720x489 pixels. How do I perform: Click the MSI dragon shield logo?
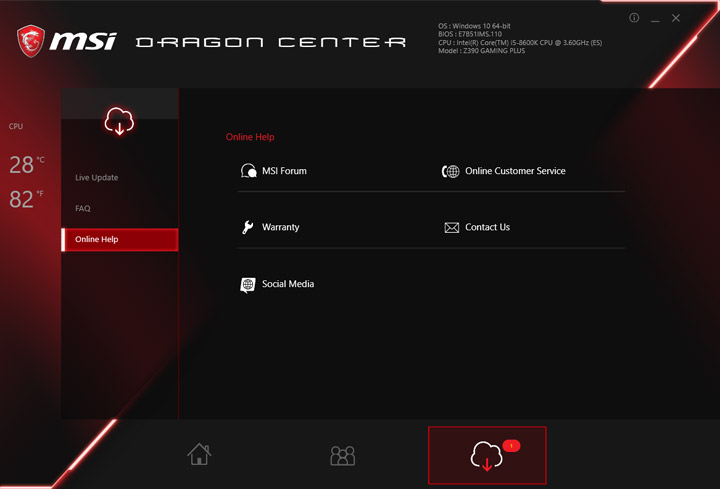[31, 41]
